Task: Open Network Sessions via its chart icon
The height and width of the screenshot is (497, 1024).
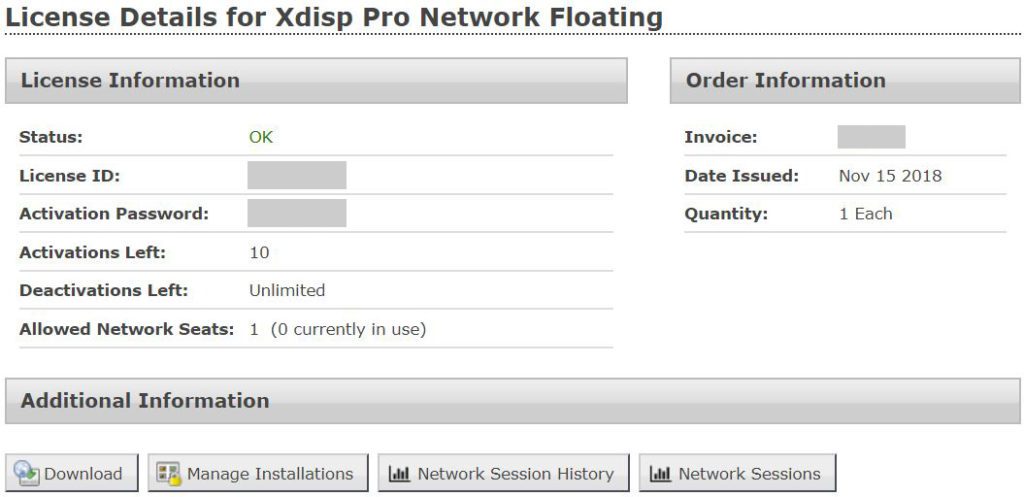Action: (660, 474)
